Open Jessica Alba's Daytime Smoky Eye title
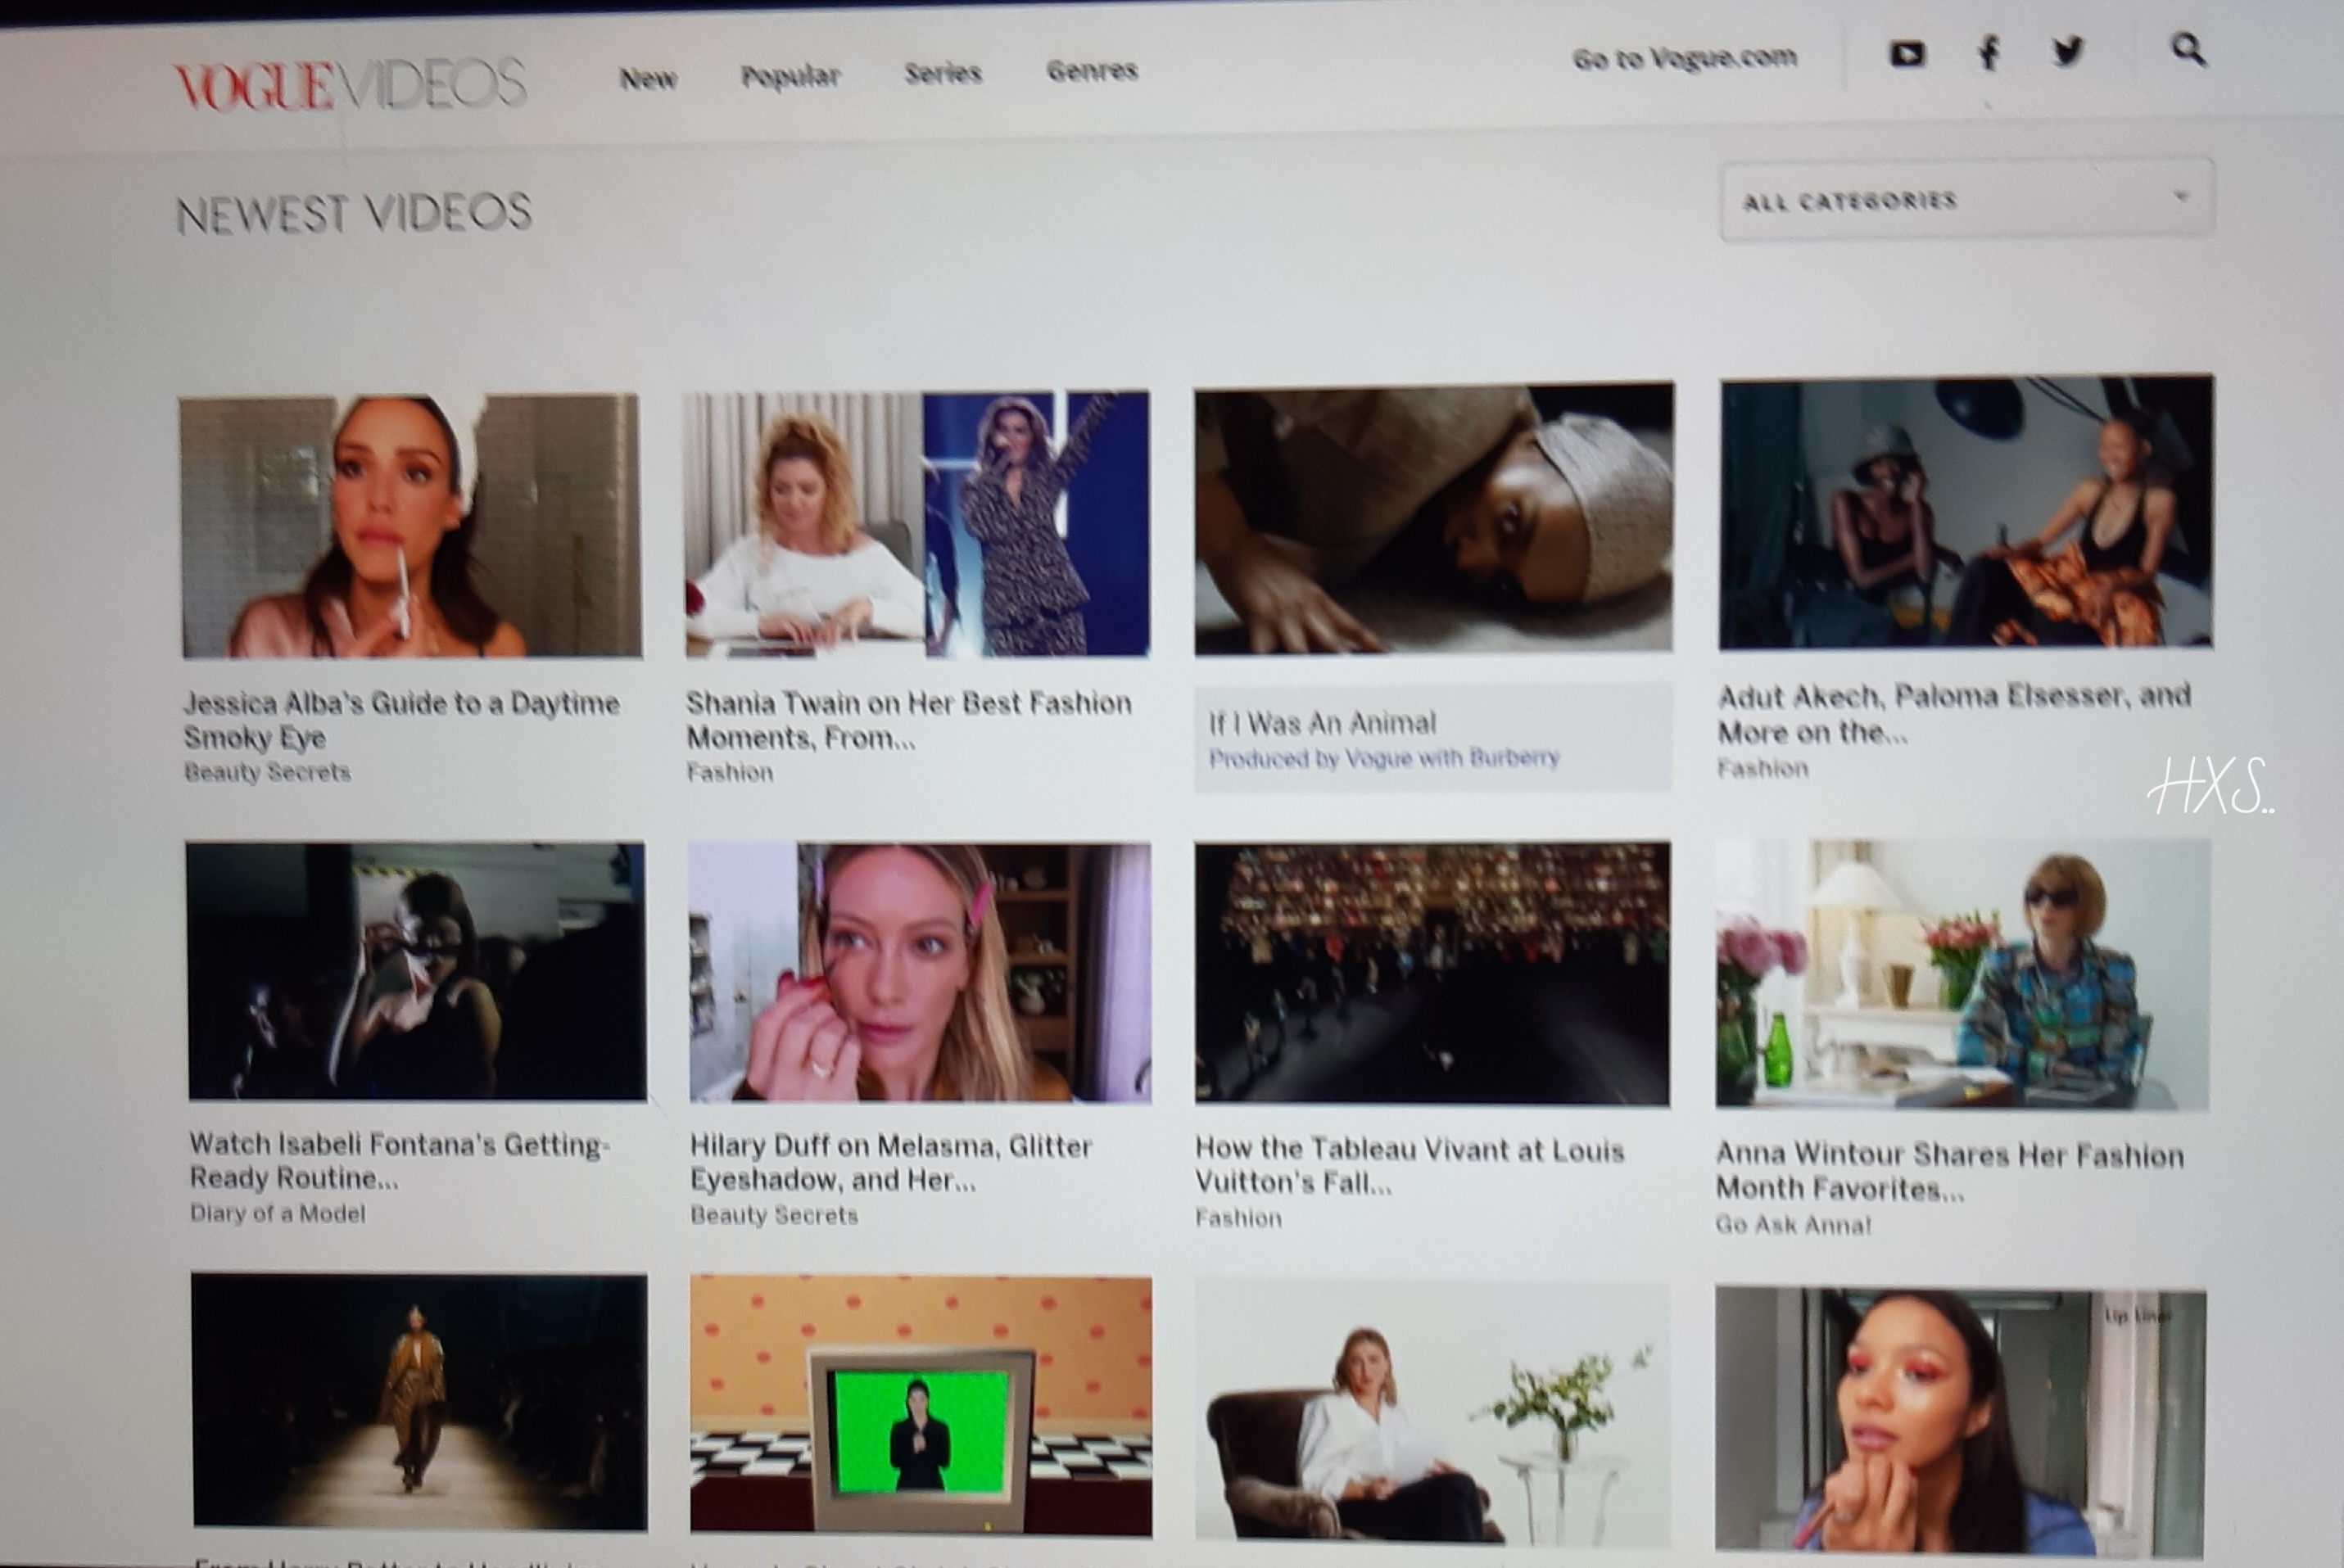This screenshot has width=2344, height=1568. tap(401, 720)
